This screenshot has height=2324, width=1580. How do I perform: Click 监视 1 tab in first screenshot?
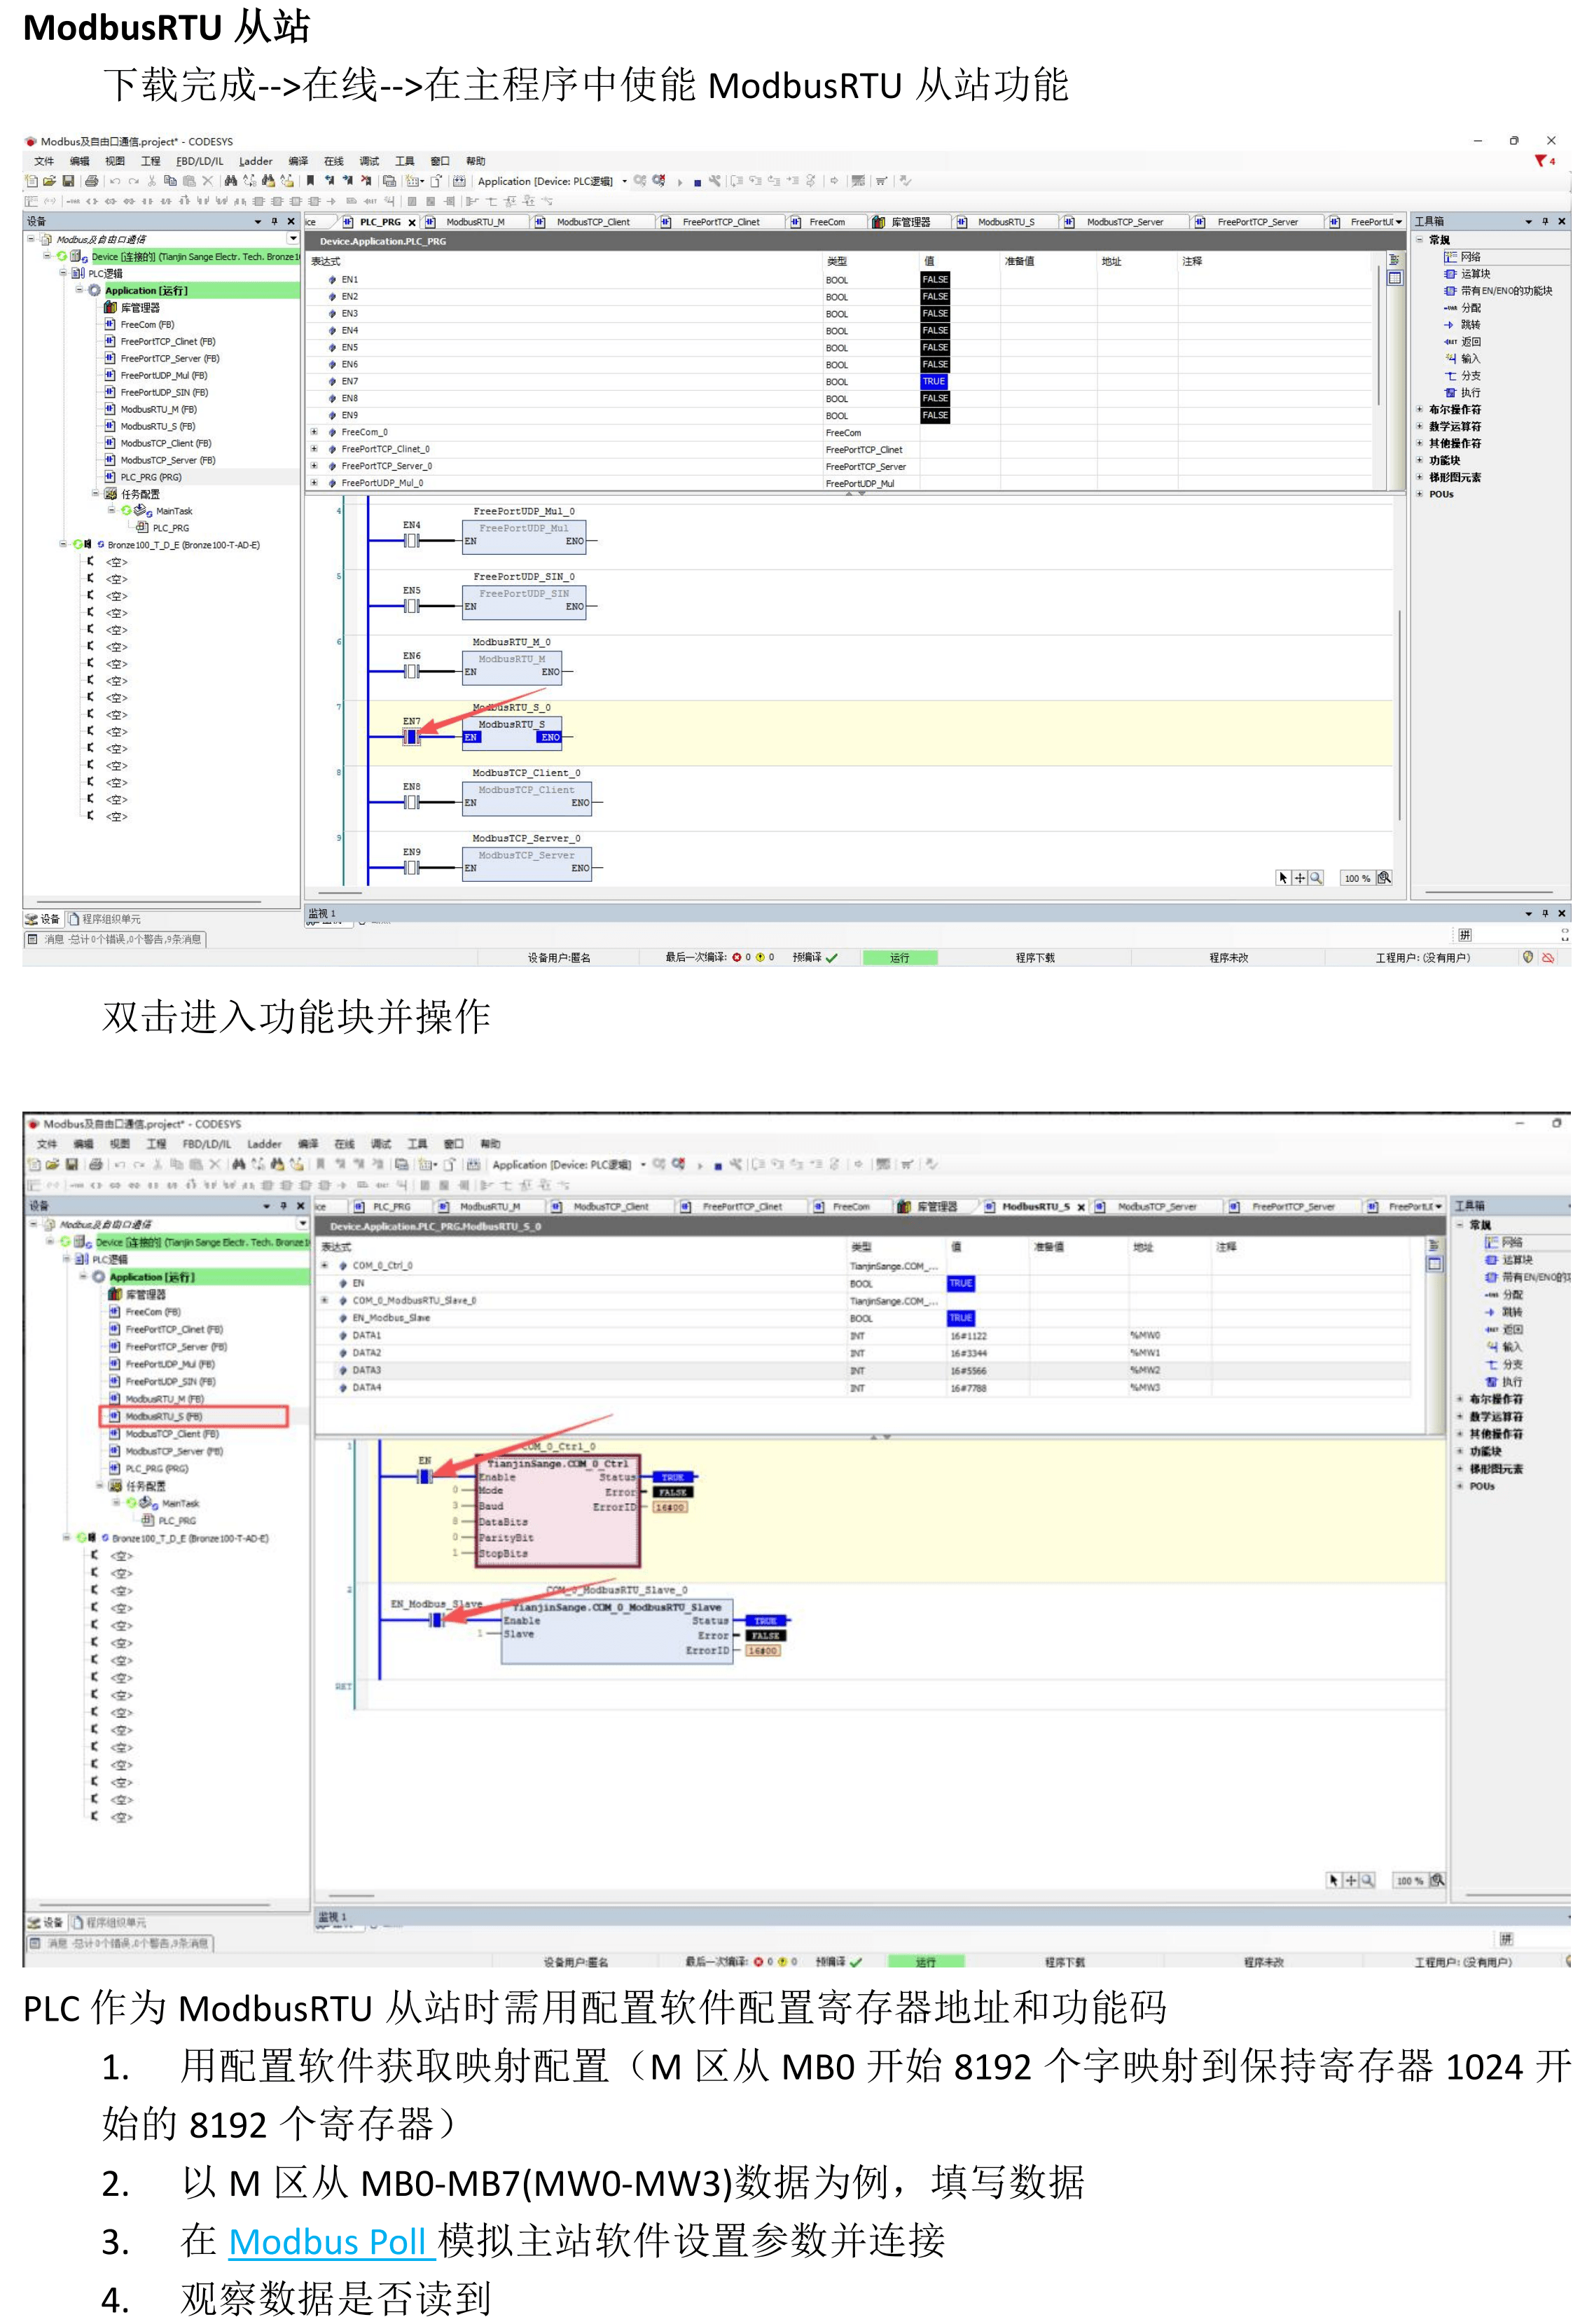322,913
